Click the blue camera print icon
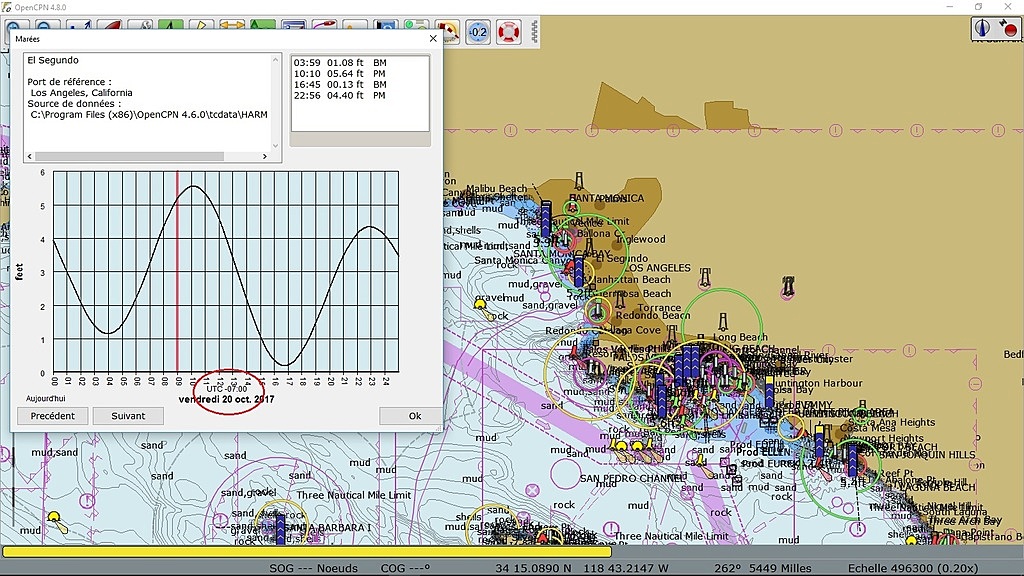The width and height of the screenshot is (1024, 576). pyautogui.click(x=386, y=26)
